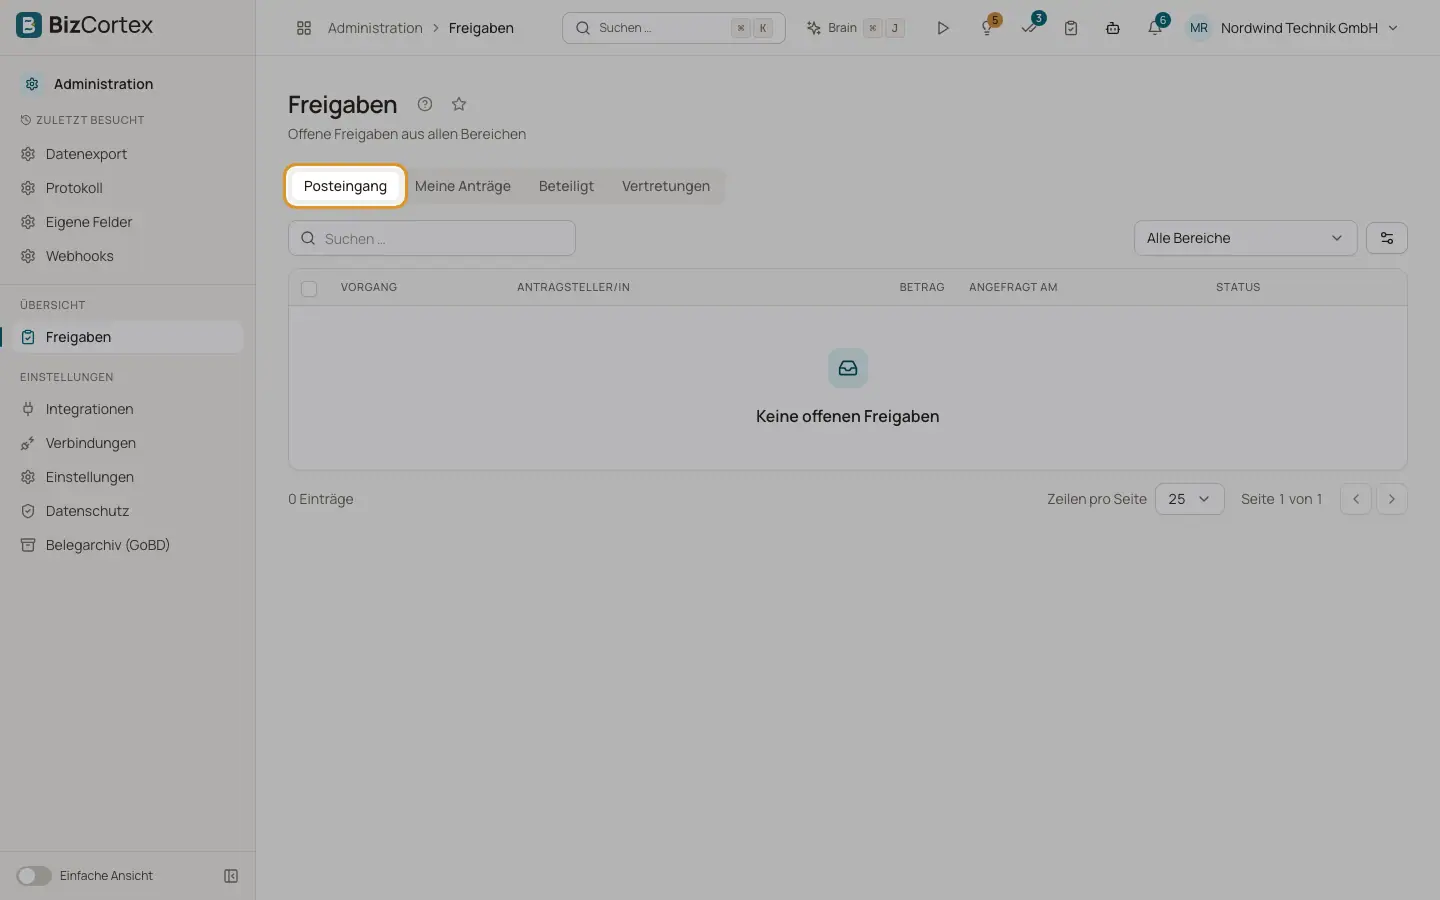This screenshot has height=900, width=1440.
Task: Open the Alle Bereiche dropdown
Action: click(x=1245, y=238)
